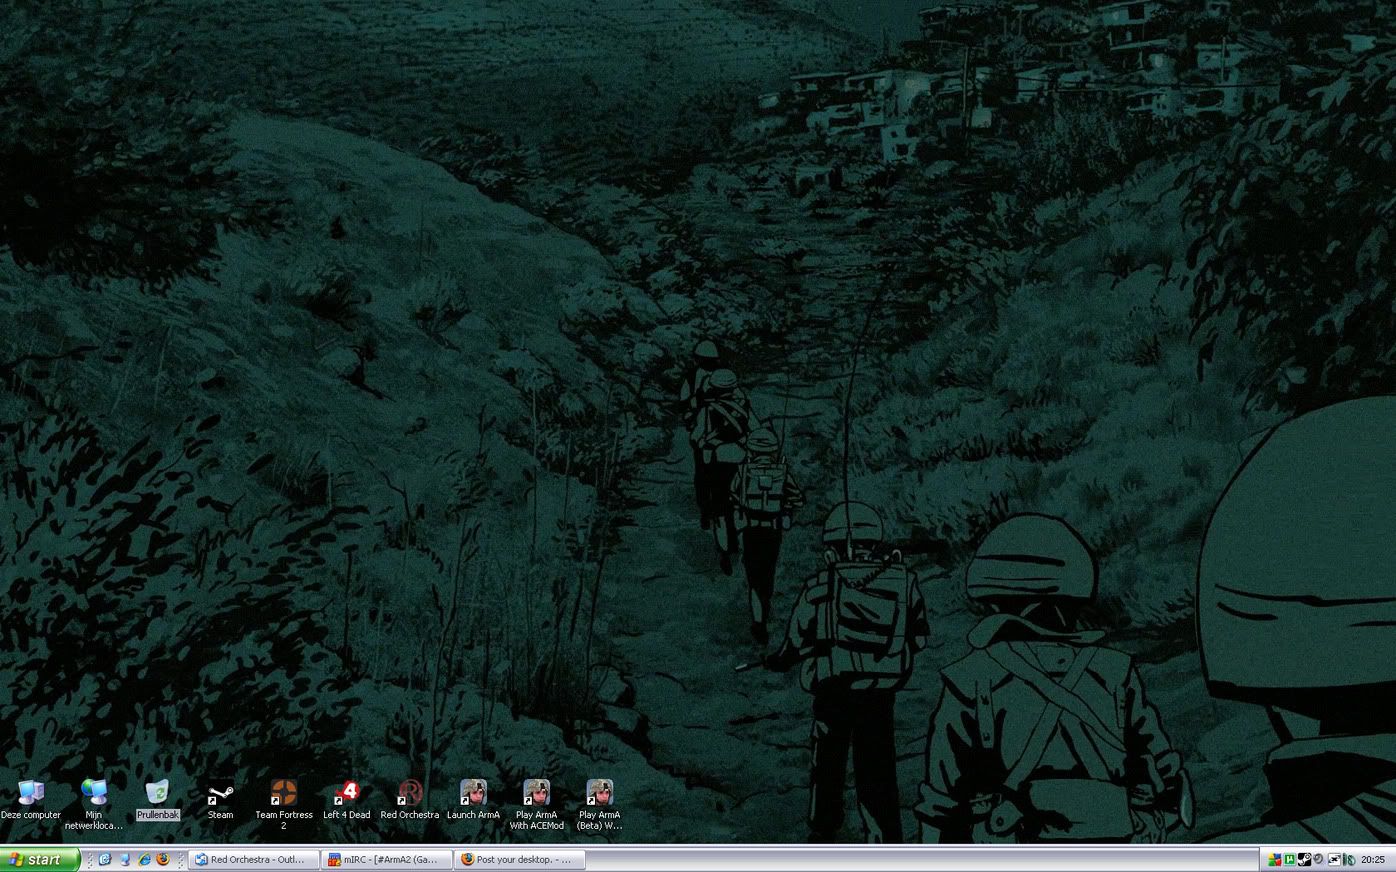Open the Play ArmA (Beta) shortcut
The height and width of the screenshot is (872, 1396).
coord(599,794)
